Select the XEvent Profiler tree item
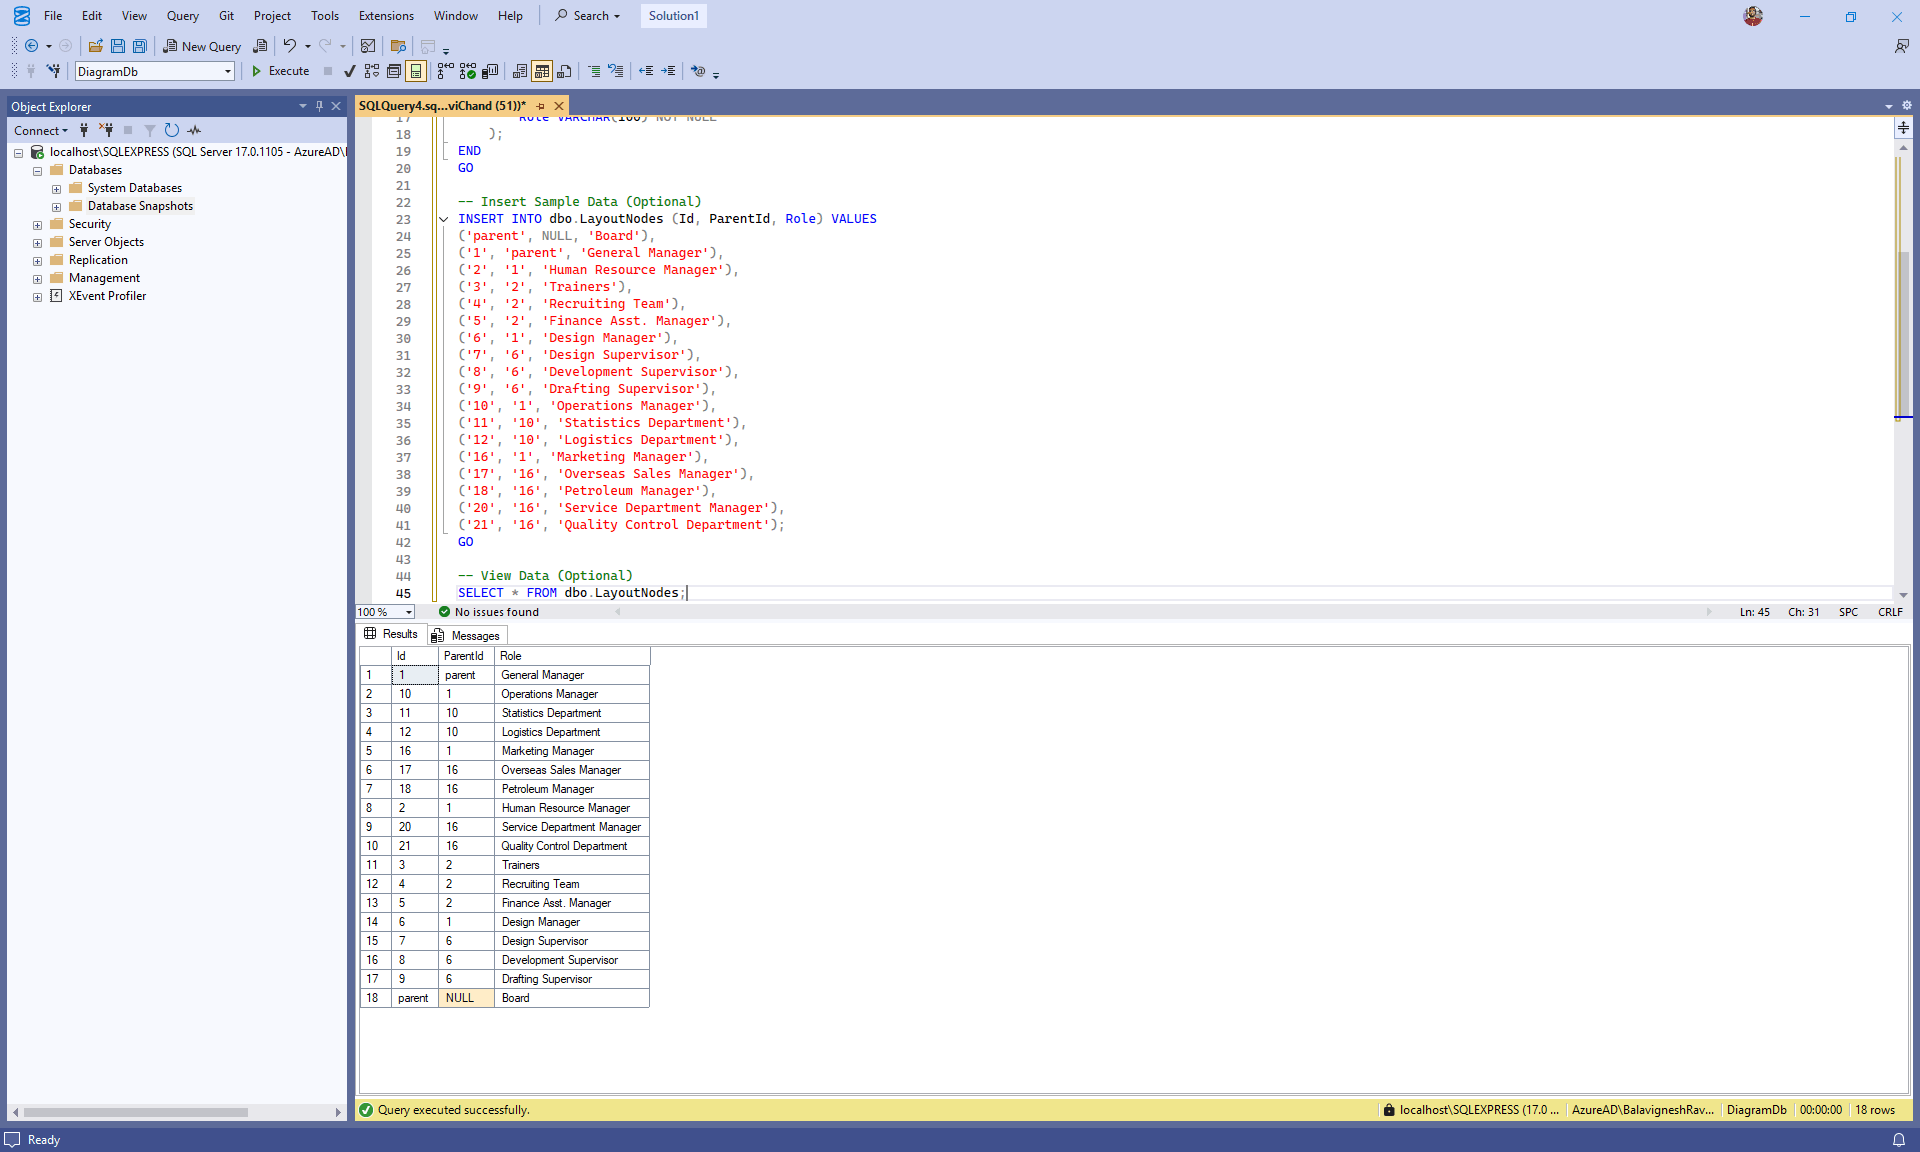 (107, 296)
